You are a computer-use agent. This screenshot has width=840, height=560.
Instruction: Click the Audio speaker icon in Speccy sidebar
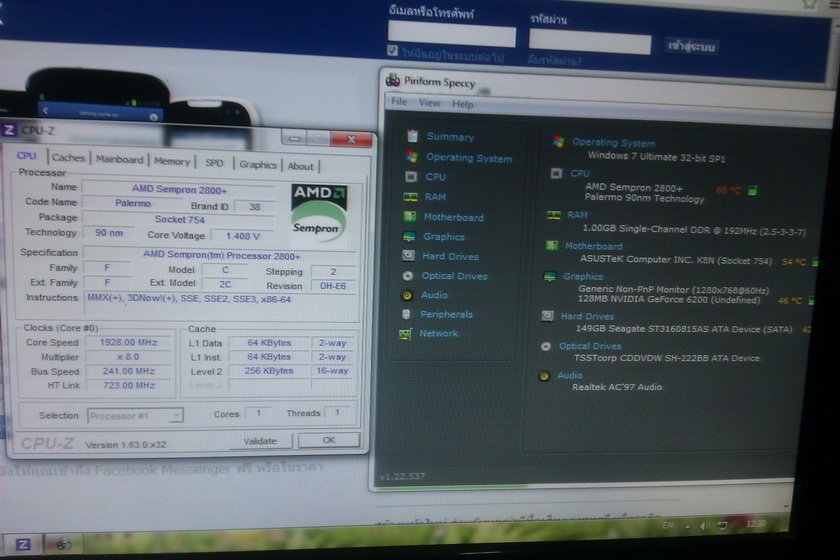click(x=407, y=295)
